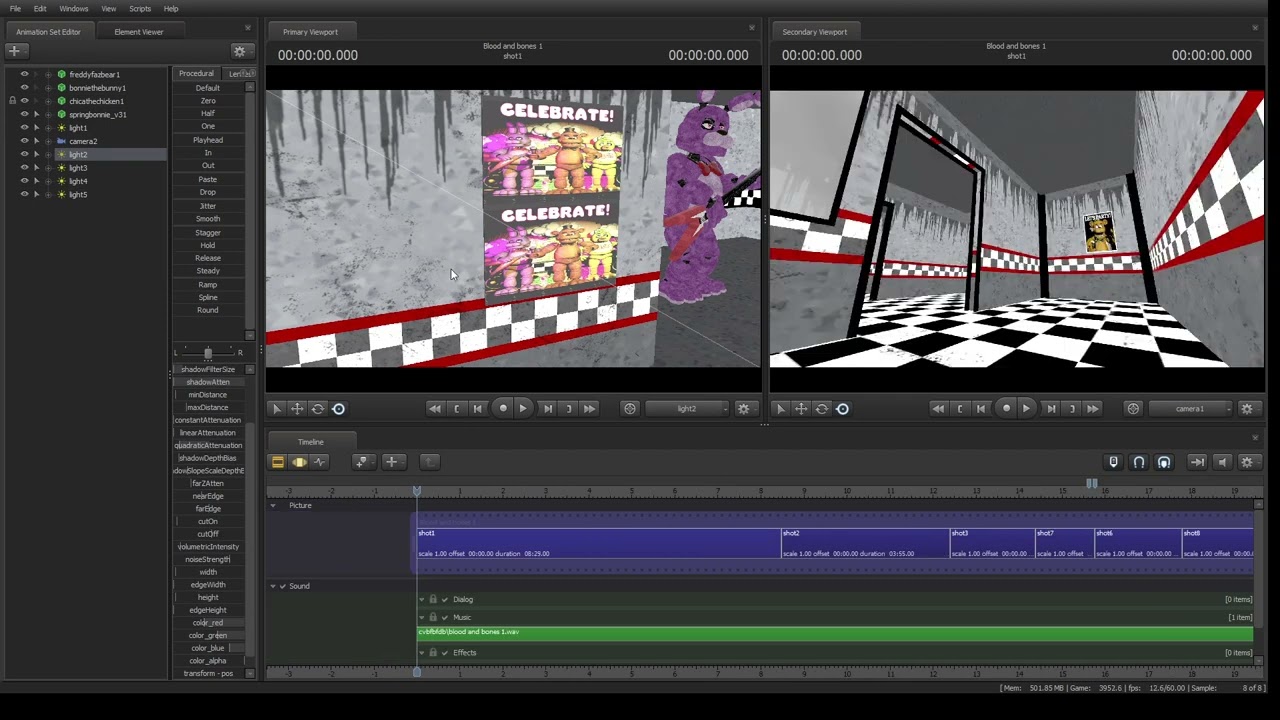Open the File menu
The image size is (1280, 720).
pyautogui.click(x=15, y=8)
